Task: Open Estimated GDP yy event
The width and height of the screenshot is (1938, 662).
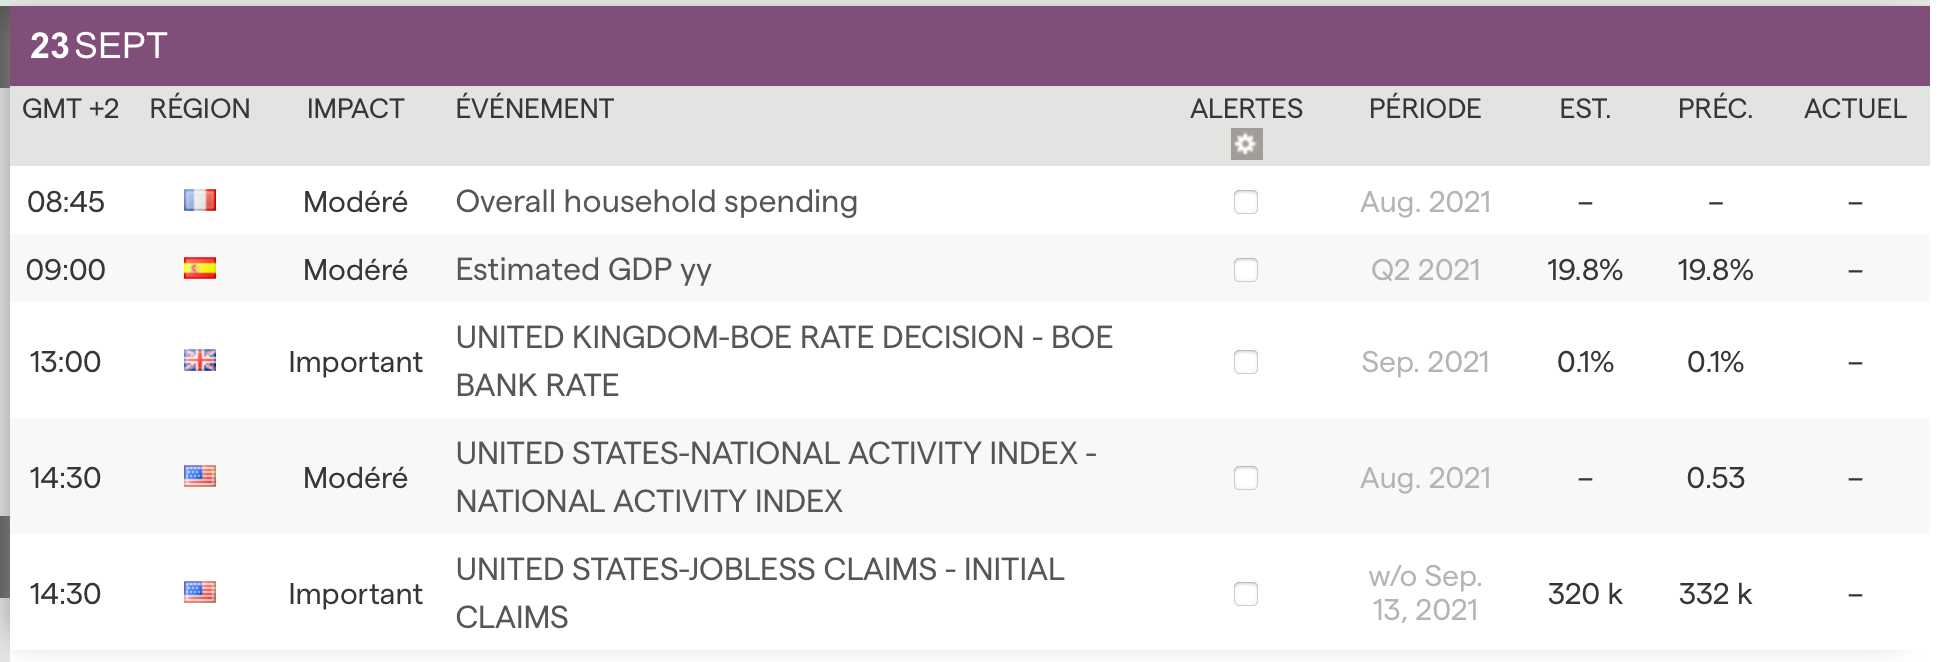Action: (583, 270)
